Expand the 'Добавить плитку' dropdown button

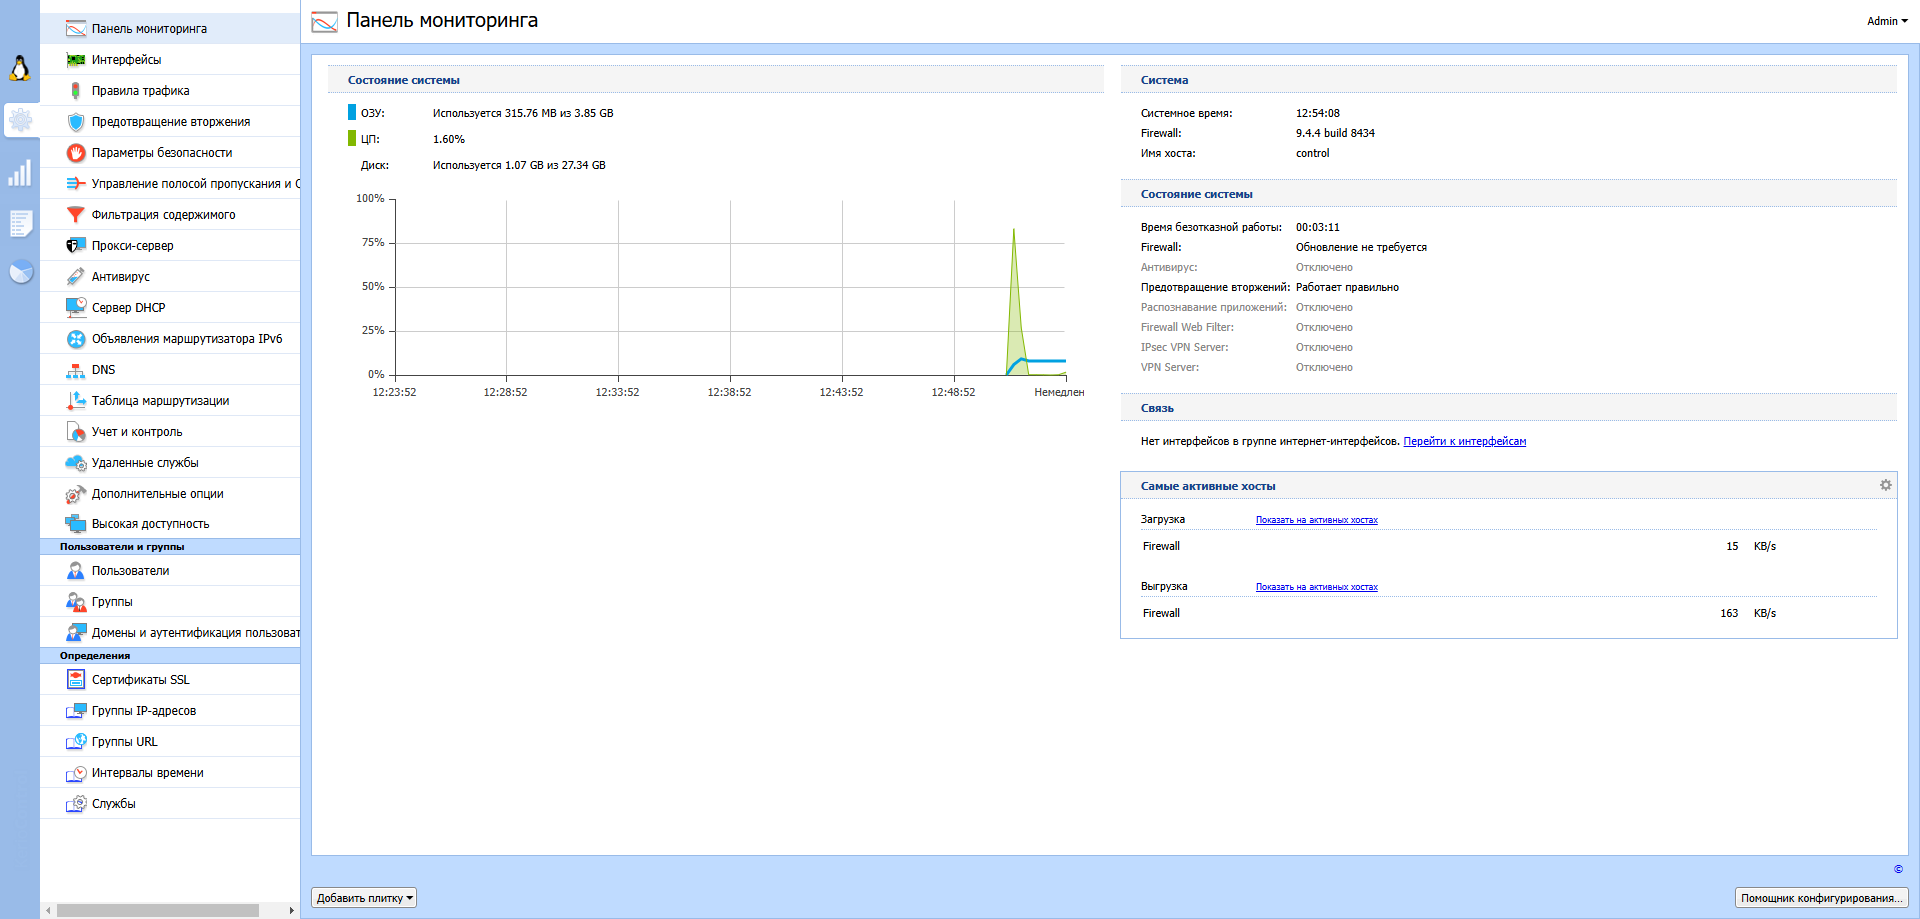364,898
